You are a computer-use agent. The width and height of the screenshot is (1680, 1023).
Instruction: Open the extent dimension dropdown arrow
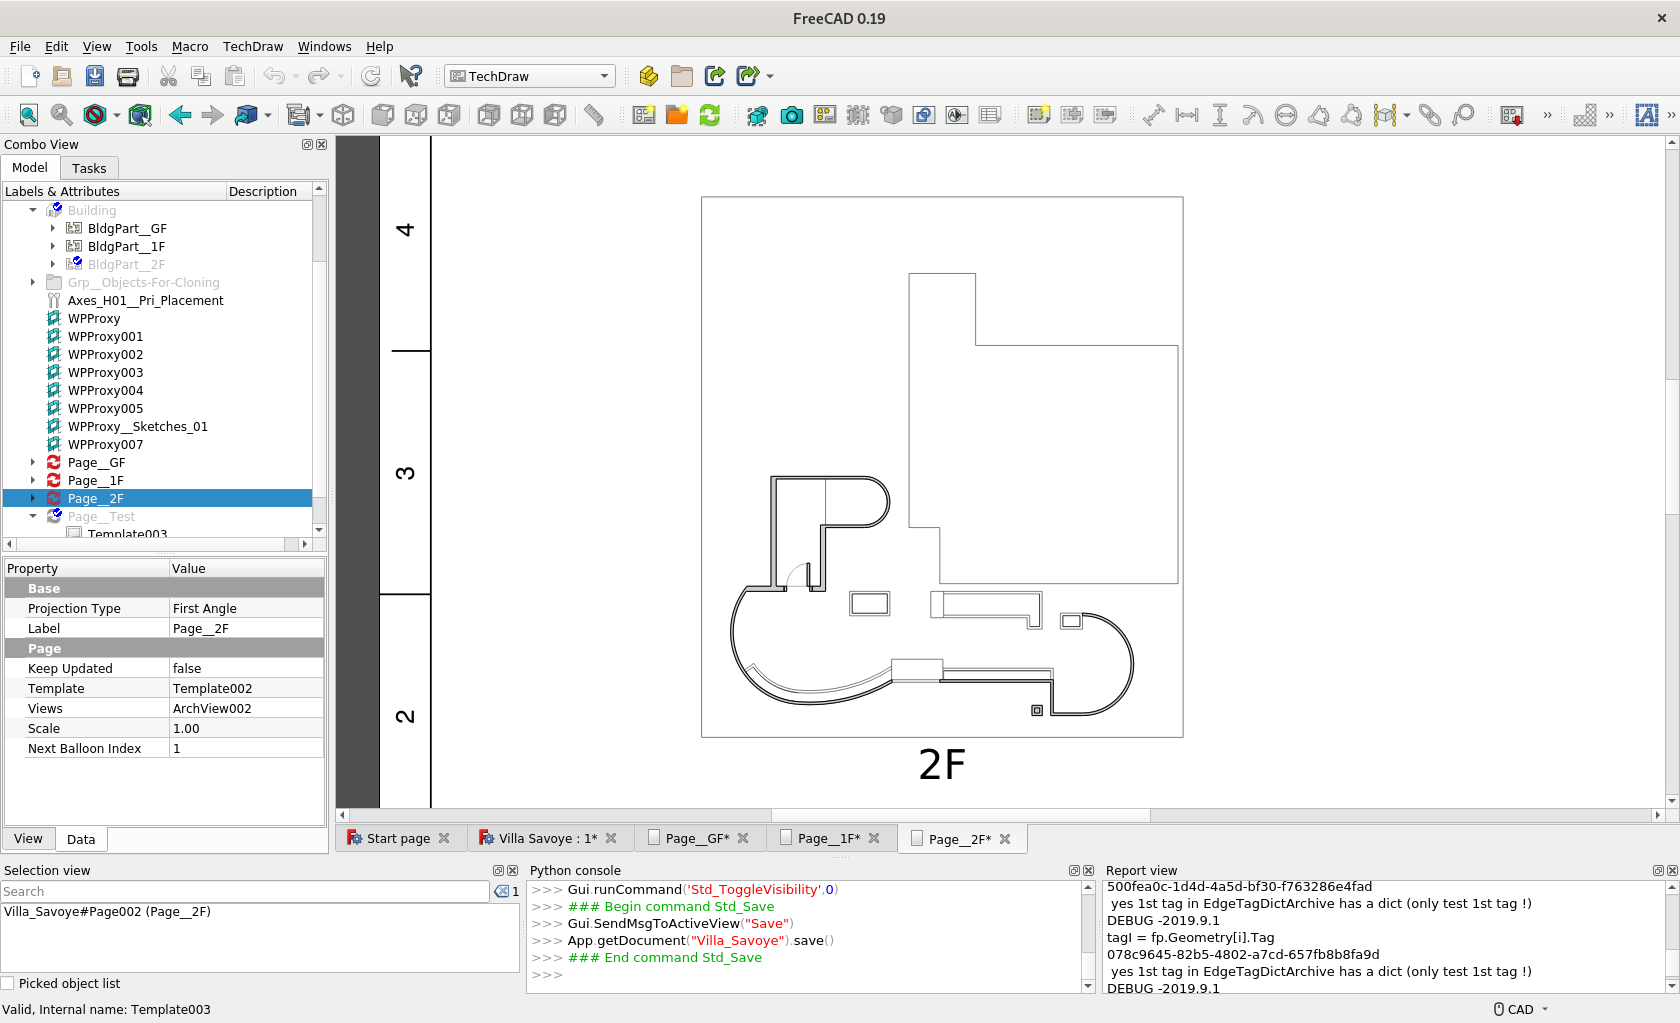click(1407, 115)
